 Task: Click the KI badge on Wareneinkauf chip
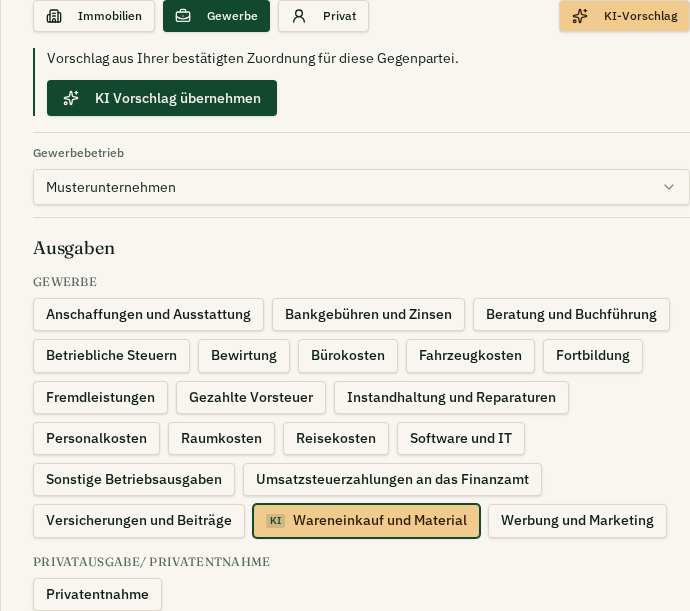(x=275, y=521)
